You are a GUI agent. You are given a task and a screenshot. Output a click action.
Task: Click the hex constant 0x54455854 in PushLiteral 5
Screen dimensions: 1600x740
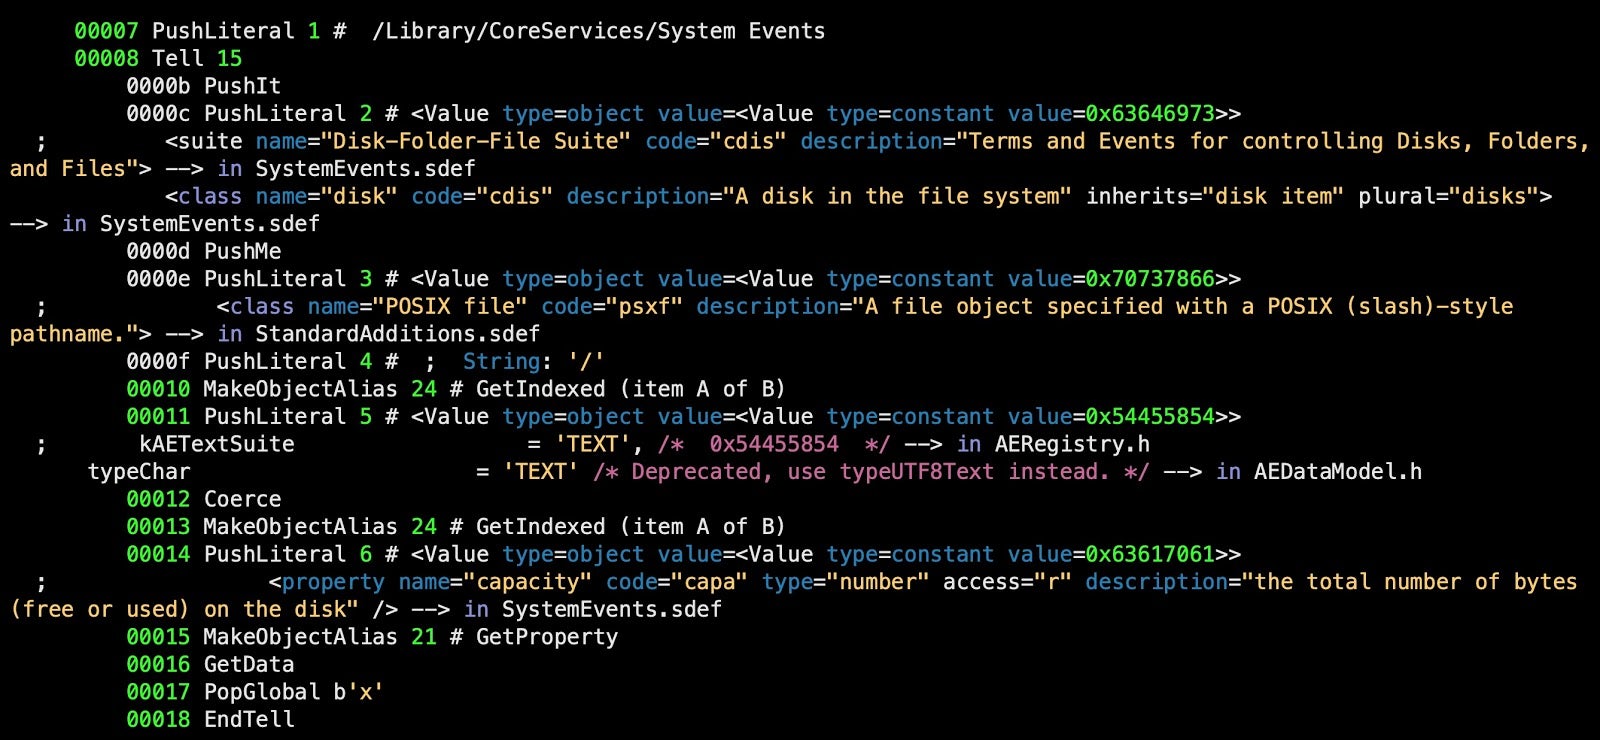1150,416
